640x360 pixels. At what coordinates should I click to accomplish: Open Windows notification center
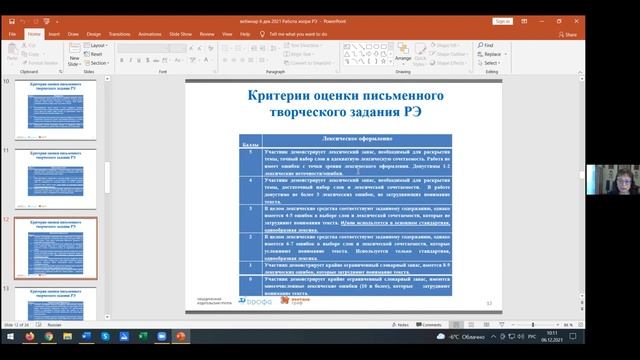(573, 337)
